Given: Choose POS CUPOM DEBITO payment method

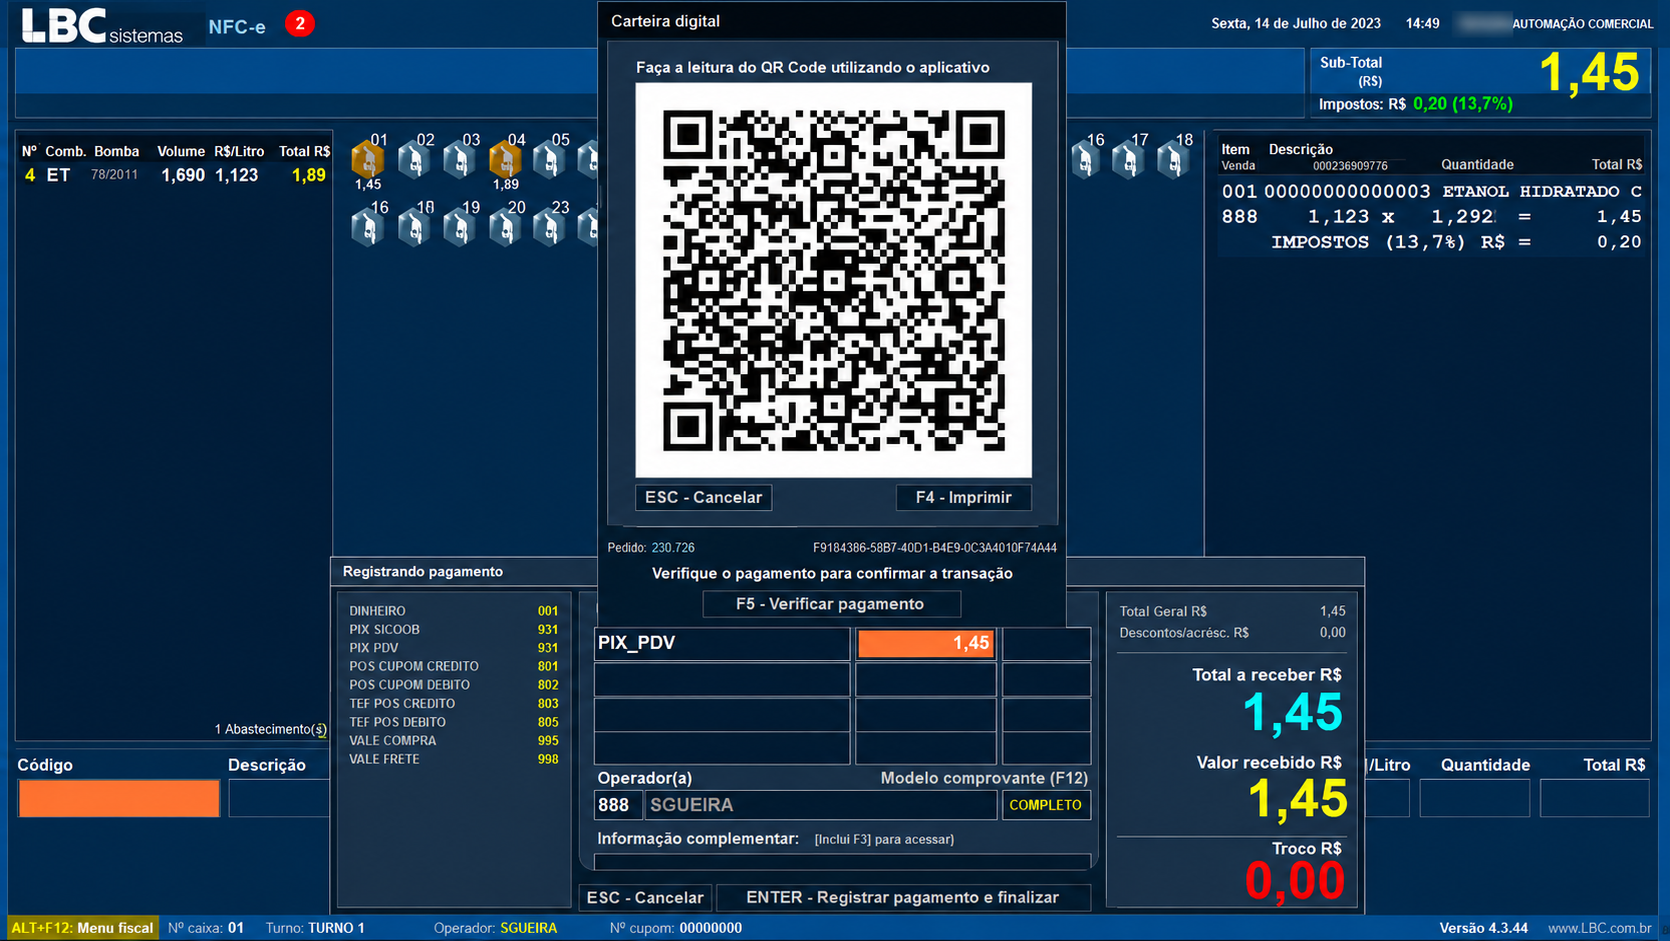Looking at the screenshot, I should tap(453, 685).
